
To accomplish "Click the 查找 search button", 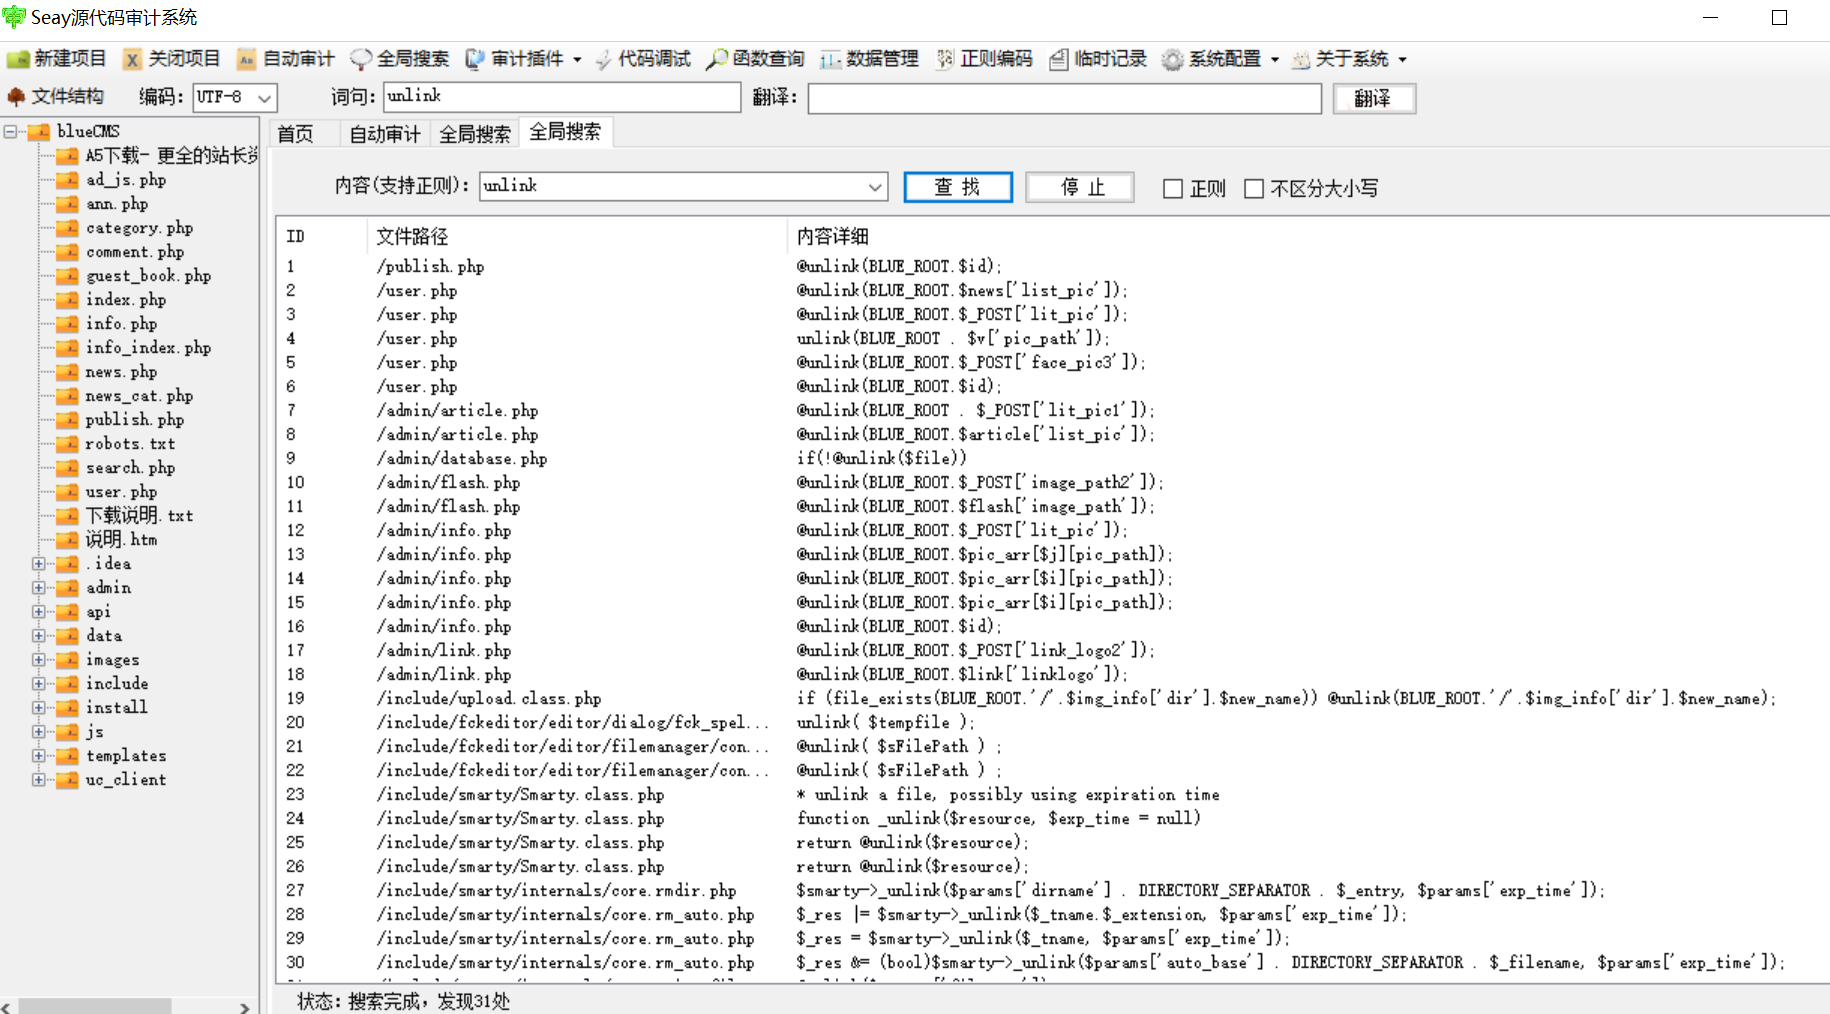I will (958, 187).
